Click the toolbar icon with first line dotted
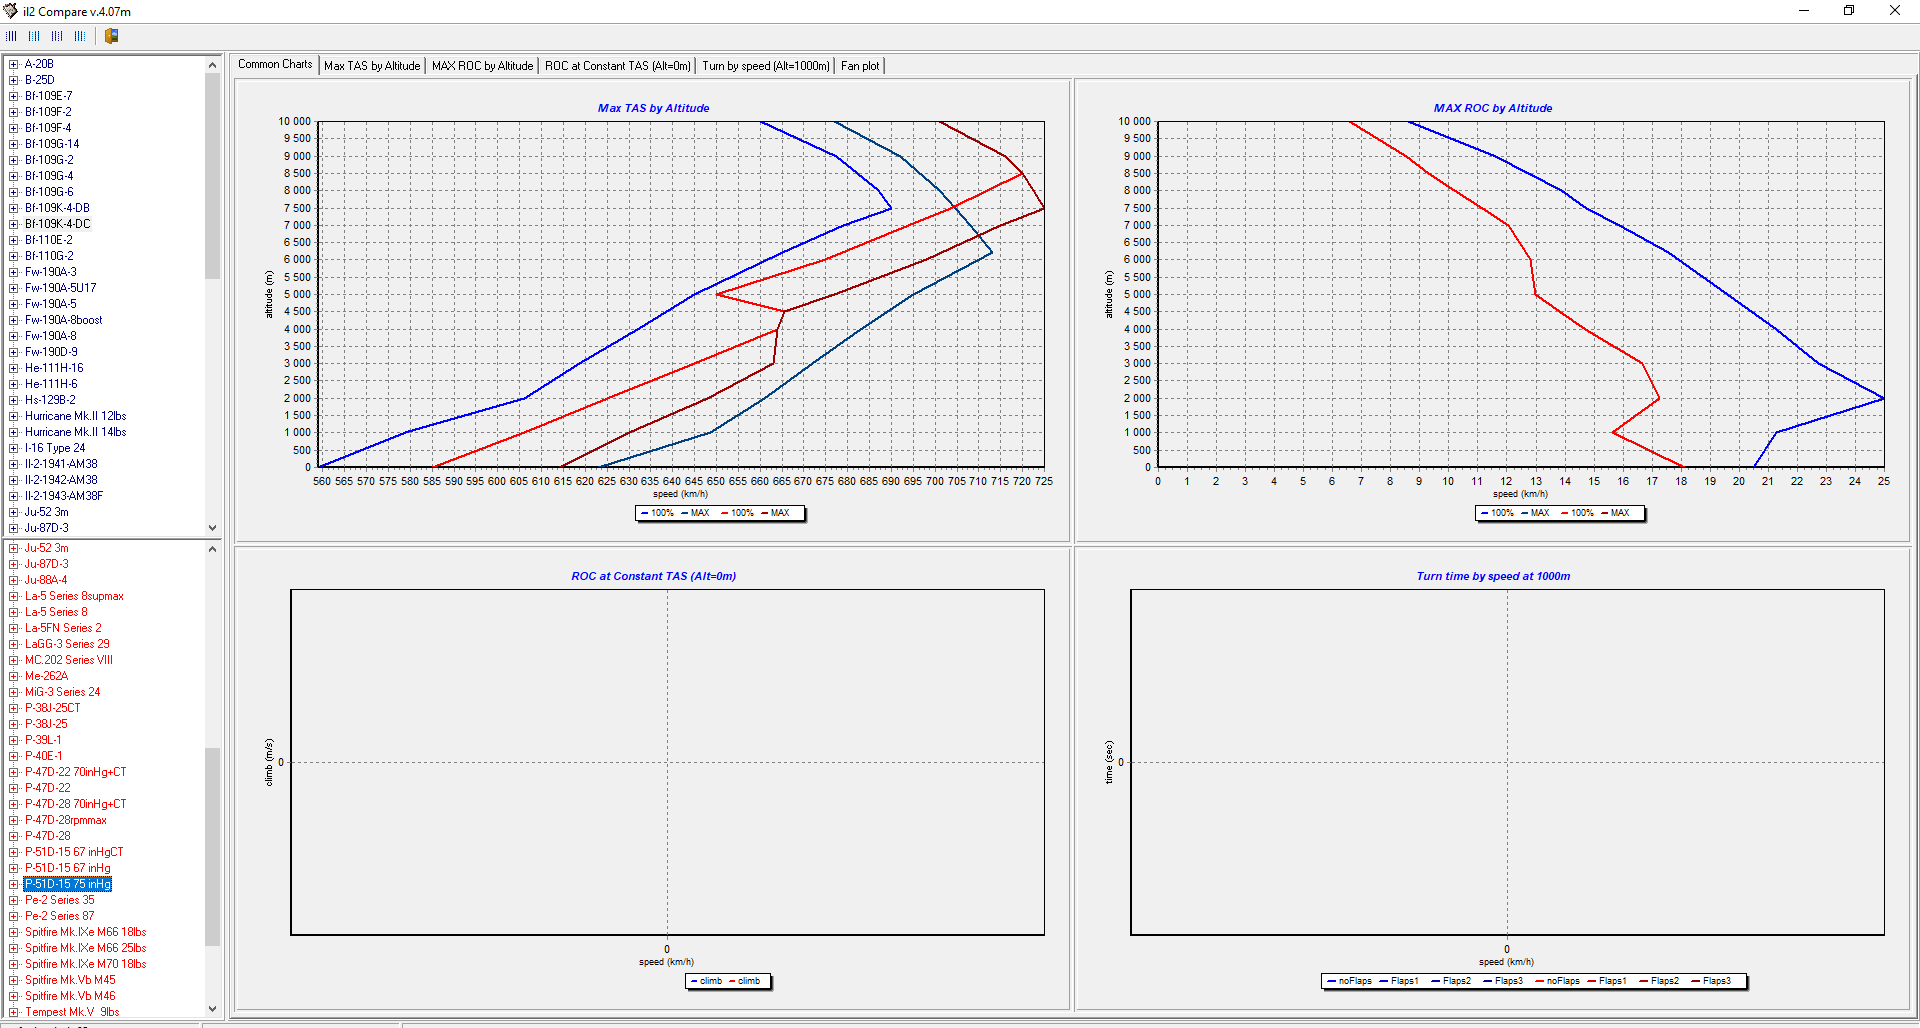1920x1028 pixels. (x=12, y=36)
